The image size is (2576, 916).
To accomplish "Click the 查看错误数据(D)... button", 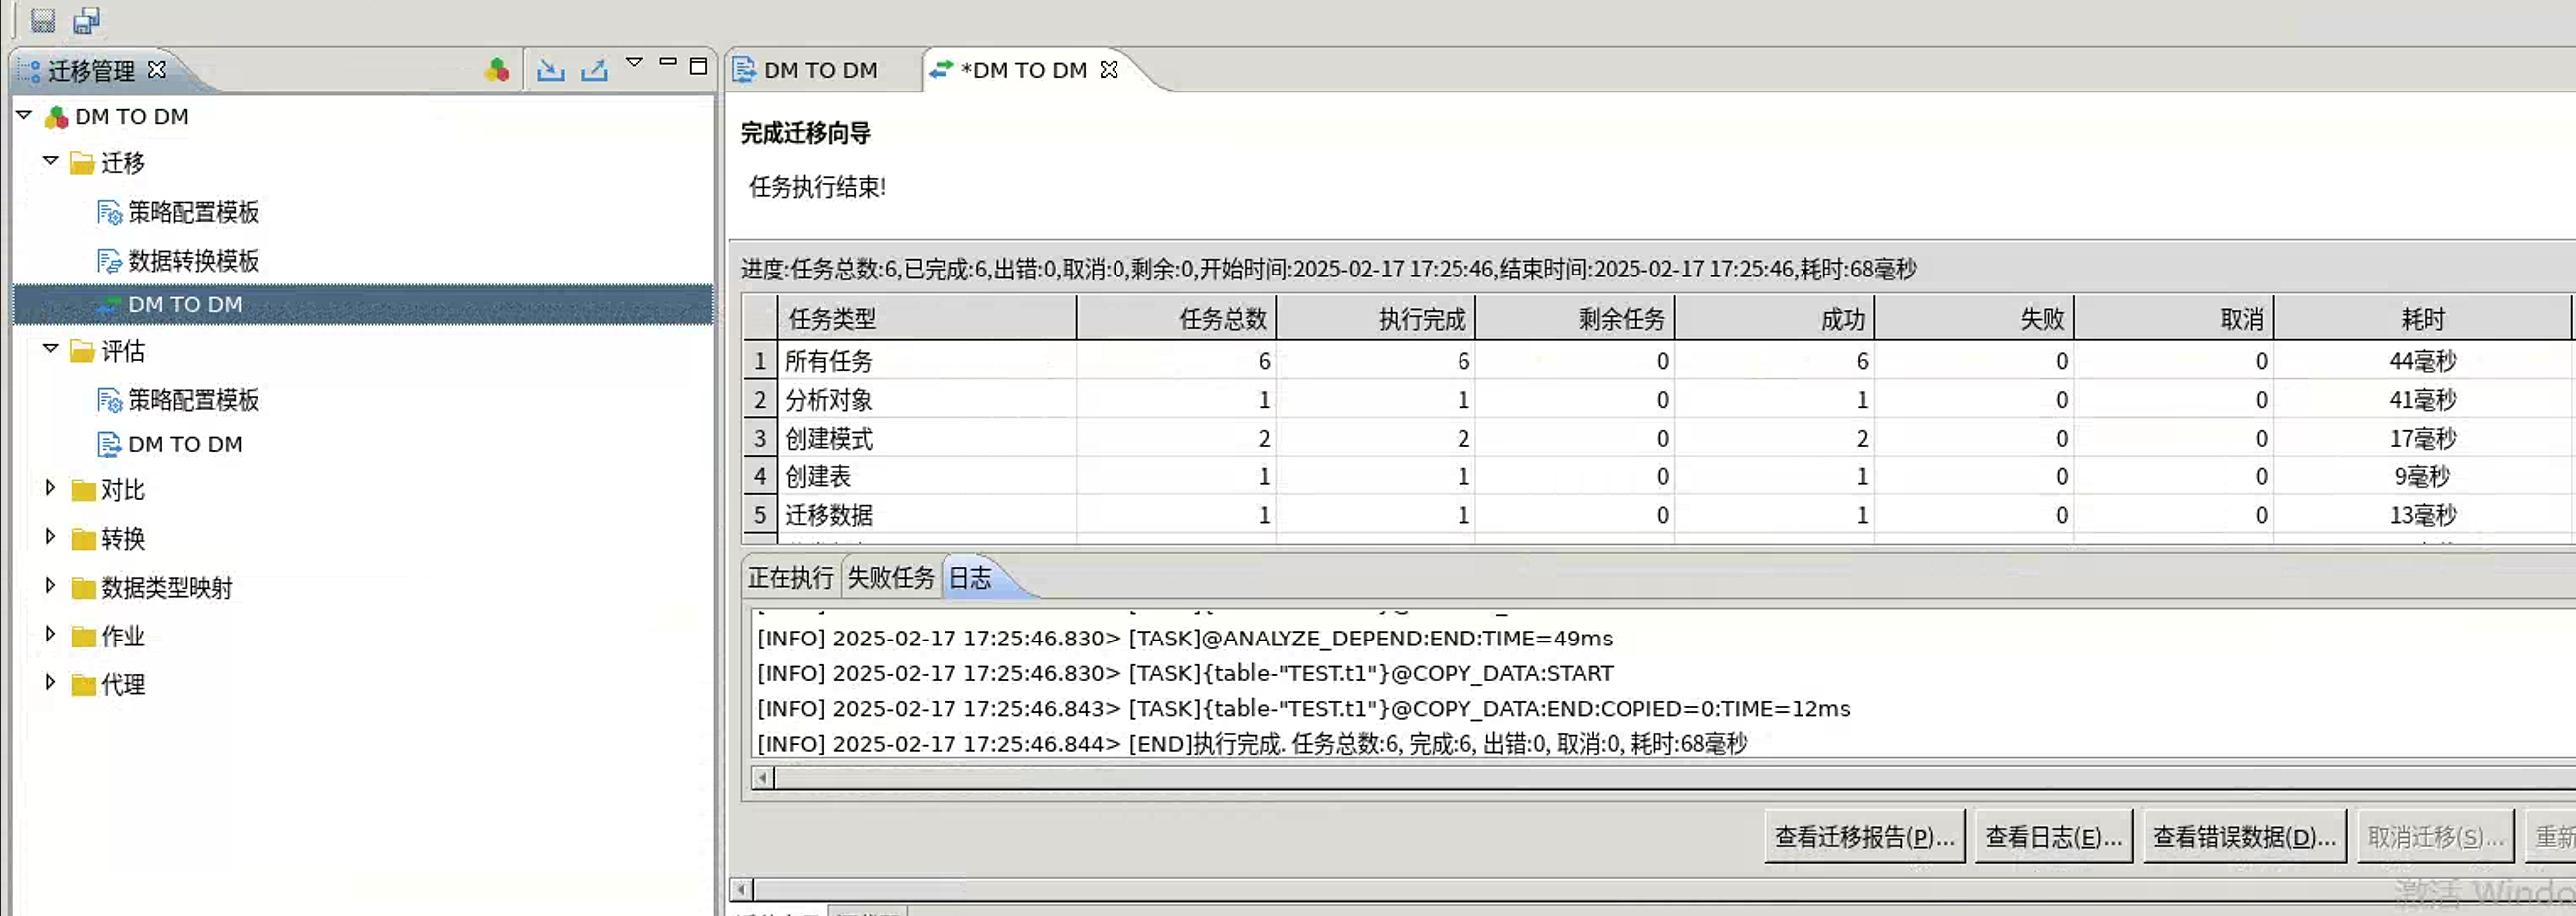I will [x=2244, y=837].
